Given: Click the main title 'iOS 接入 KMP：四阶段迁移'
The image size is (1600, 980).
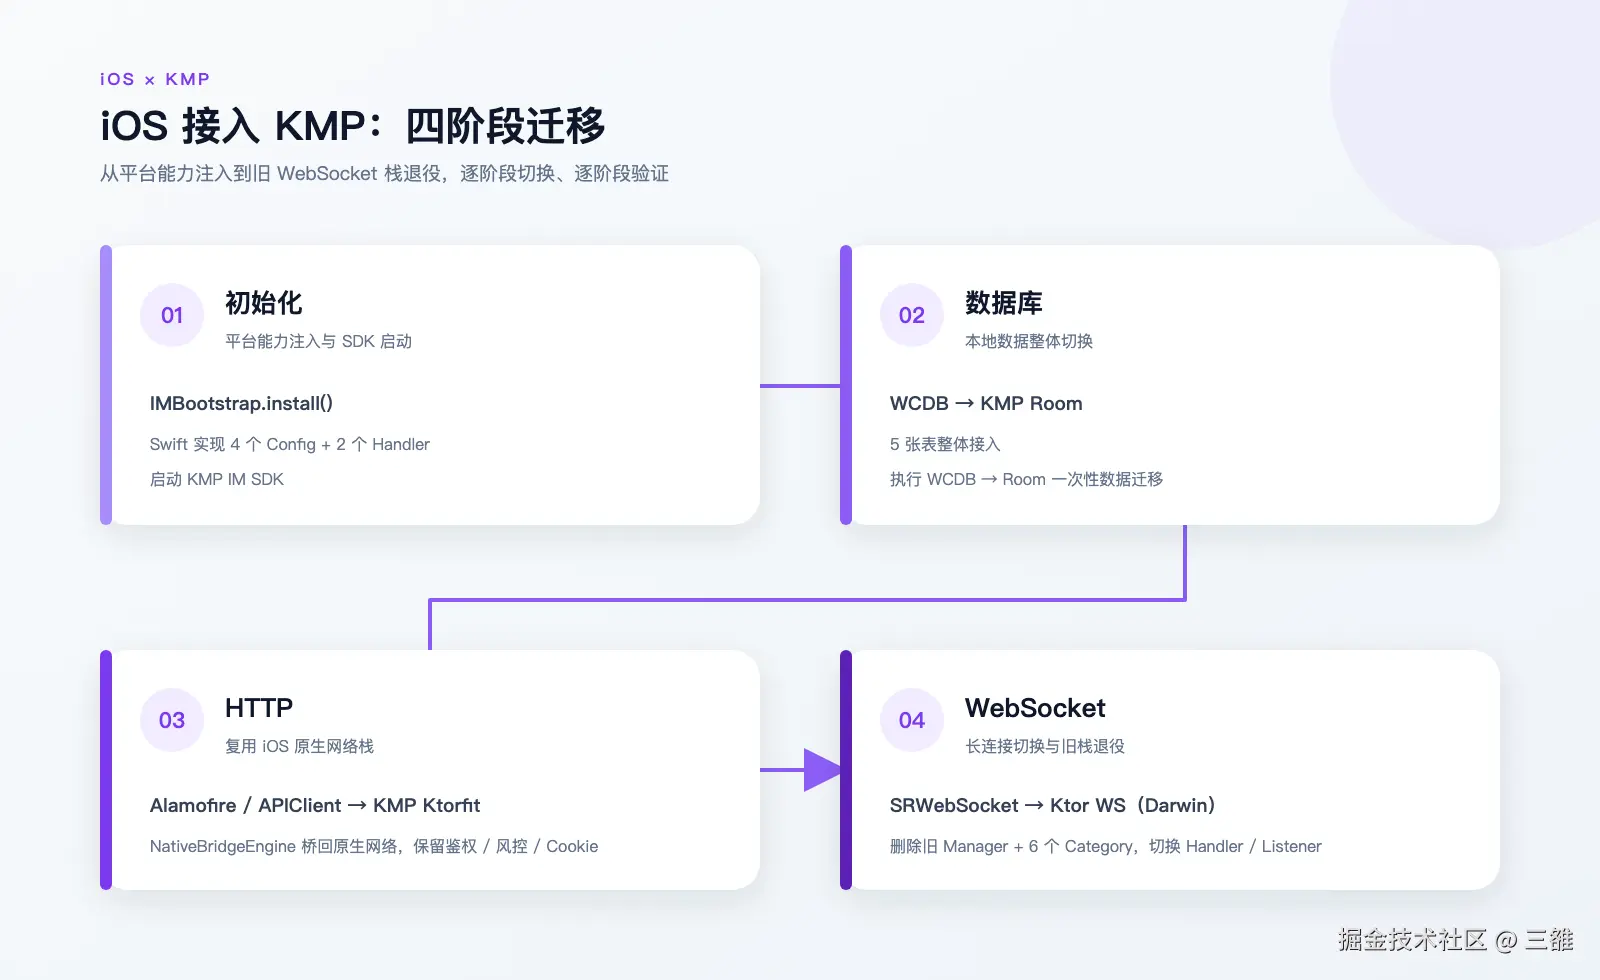Looking at the screenshot, I should click(353, 126).
